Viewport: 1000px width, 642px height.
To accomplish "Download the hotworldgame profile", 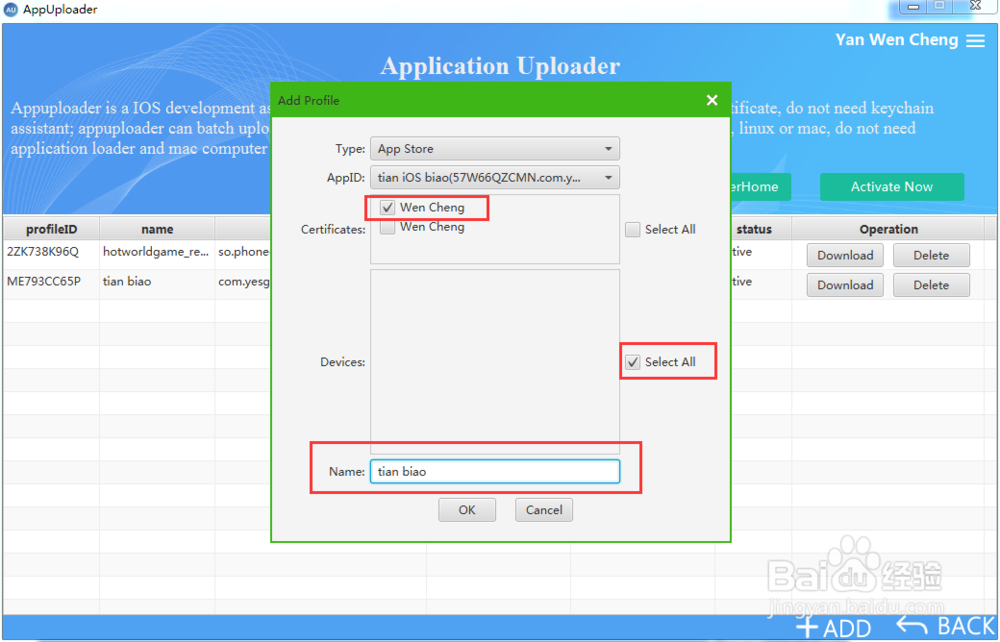I will [x=845, y=255].
